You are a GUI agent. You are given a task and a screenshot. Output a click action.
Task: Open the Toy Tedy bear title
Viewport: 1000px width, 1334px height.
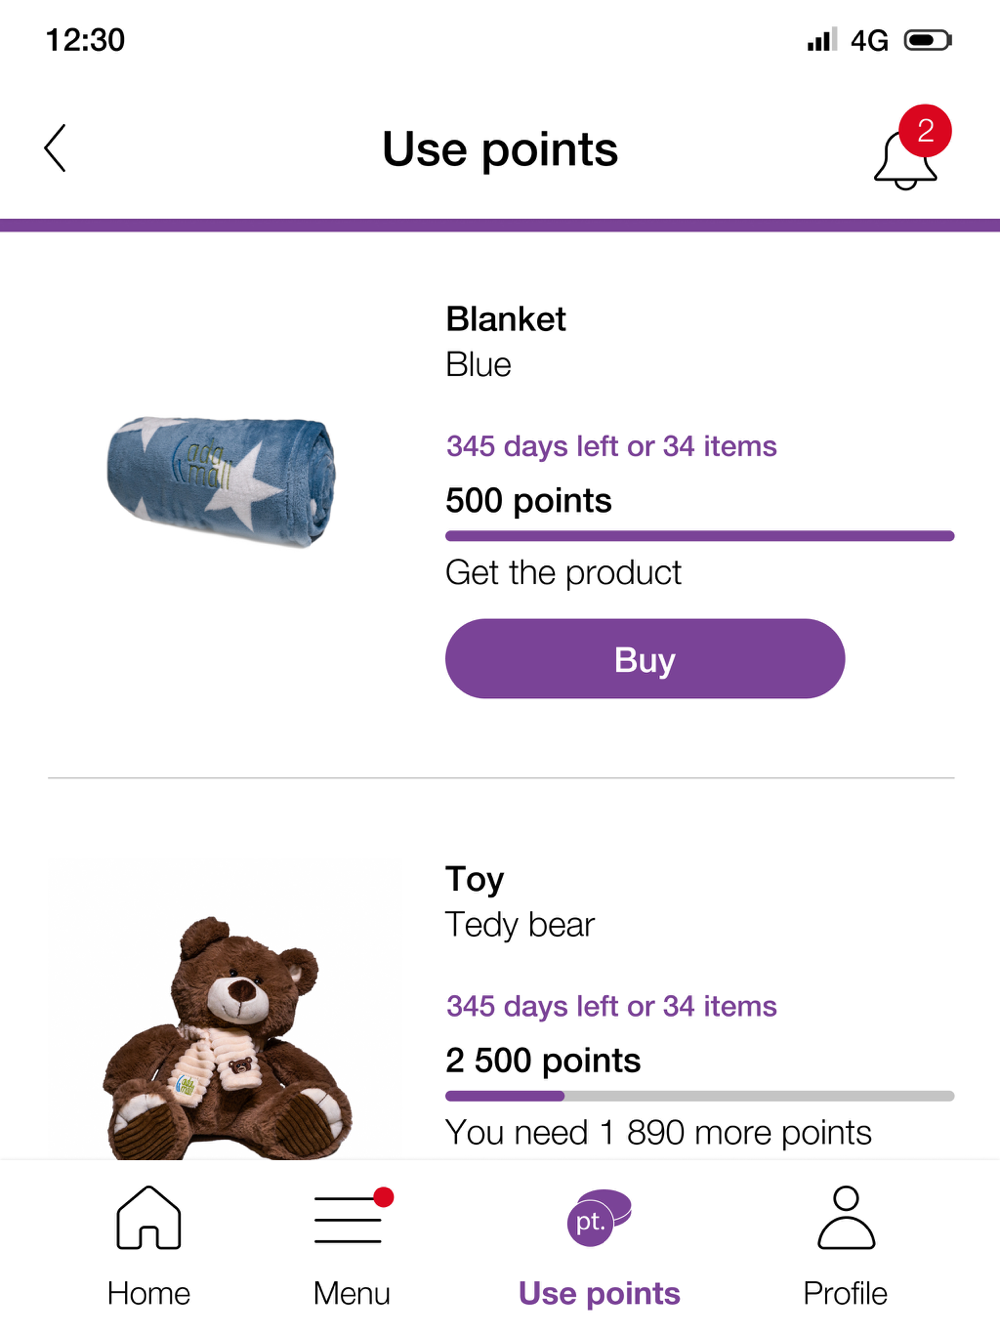tap(520, 902)
